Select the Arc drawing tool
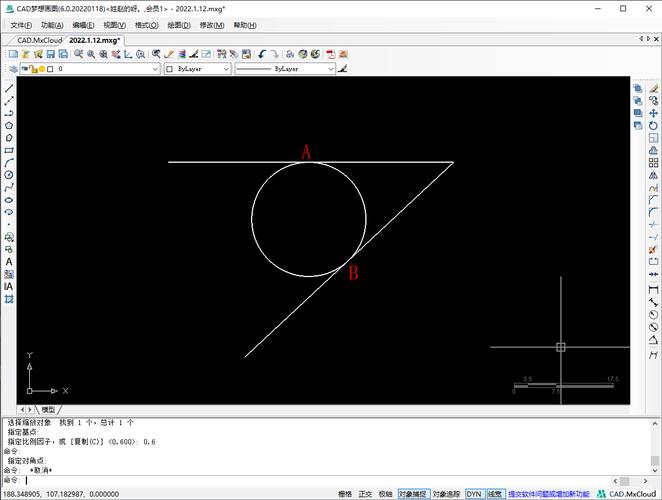This screenshot has height=500, width=662. click(9, 163)
